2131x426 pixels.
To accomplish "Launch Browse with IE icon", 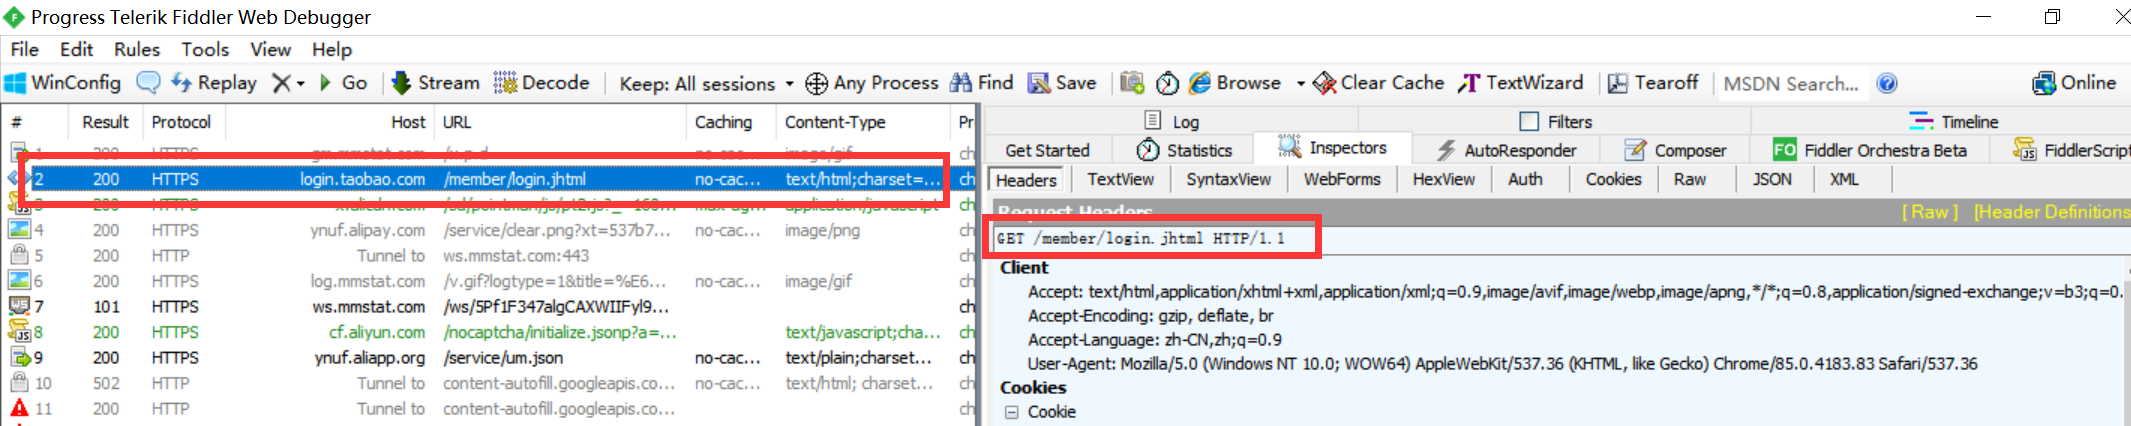I will pyautogui.click(x=1235, y=83).
